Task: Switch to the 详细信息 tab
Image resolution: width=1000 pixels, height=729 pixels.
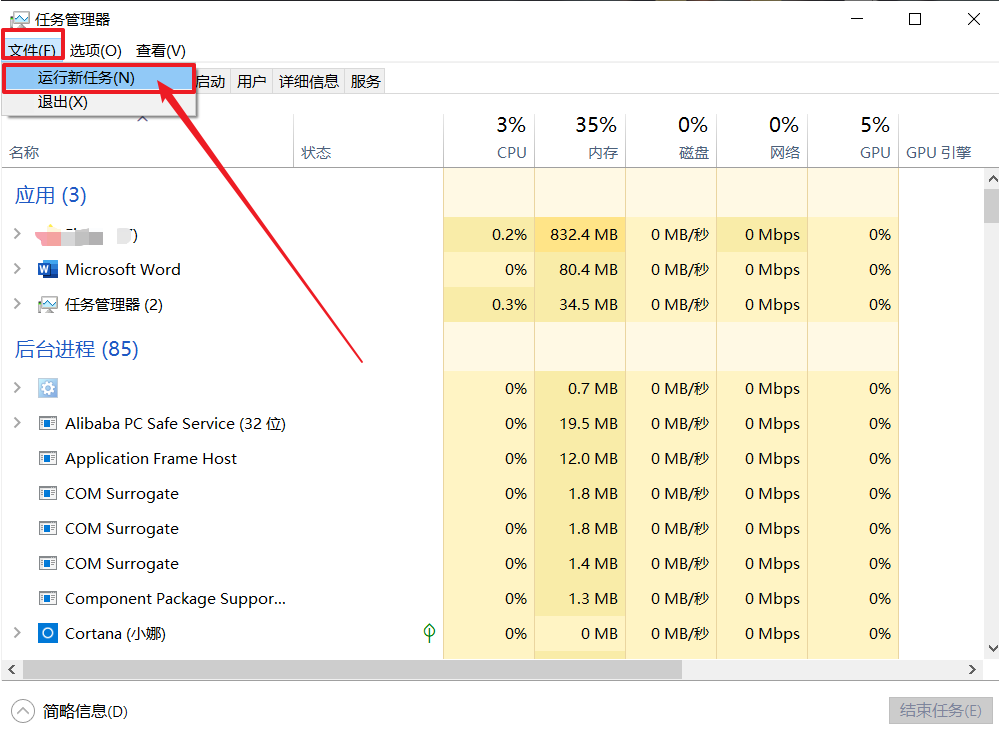Action: click(x=308, y=82)
